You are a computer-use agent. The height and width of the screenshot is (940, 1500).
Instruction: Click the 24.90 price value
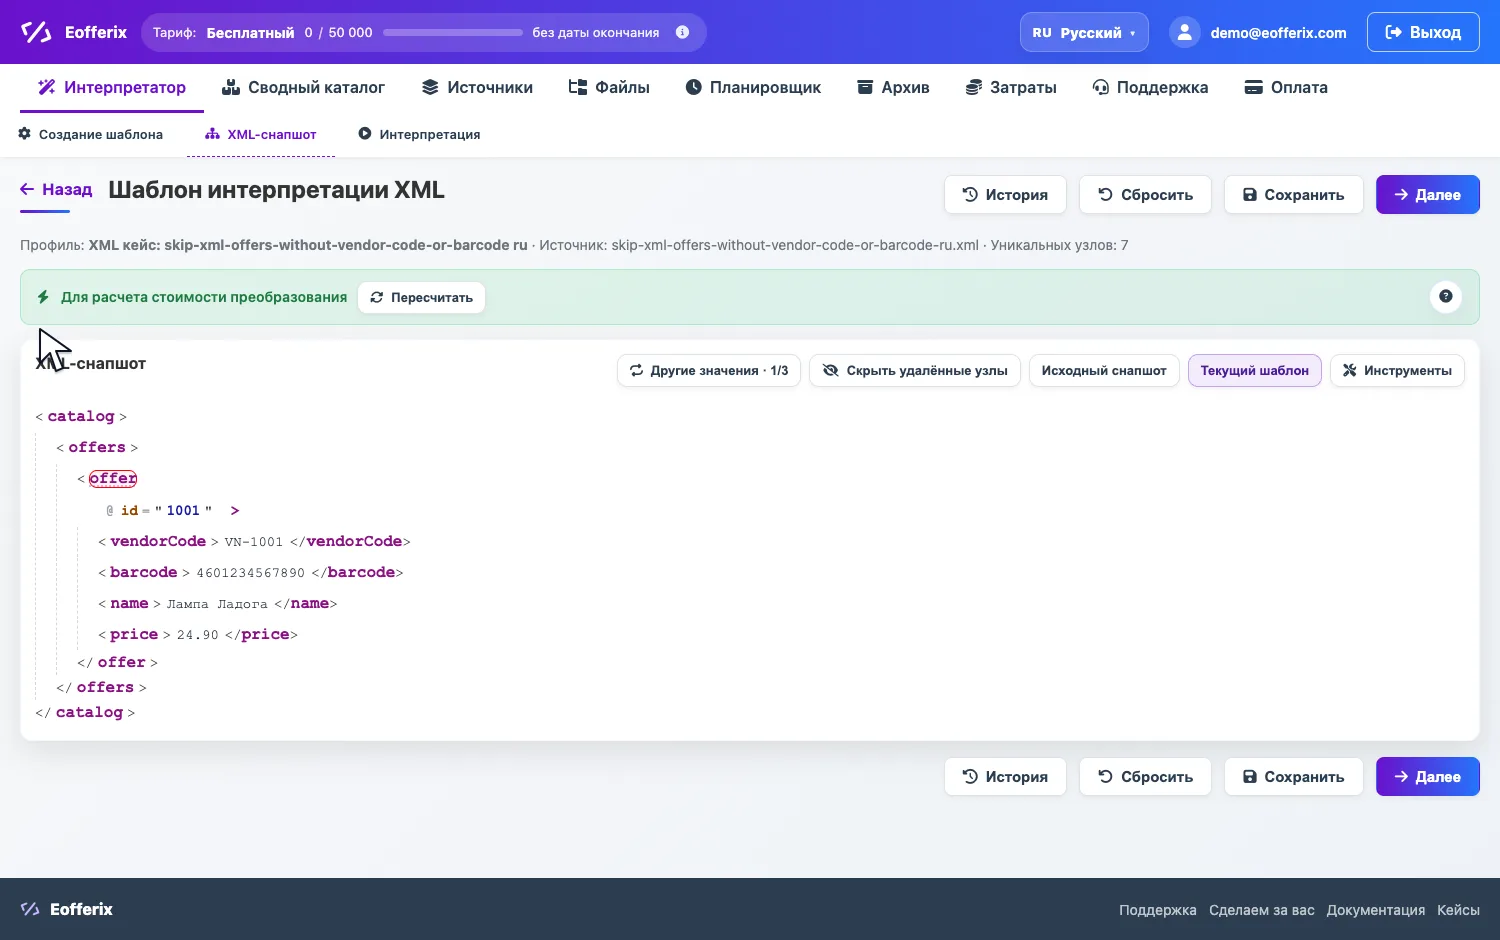pyautogui.click(x=197, y=635)
